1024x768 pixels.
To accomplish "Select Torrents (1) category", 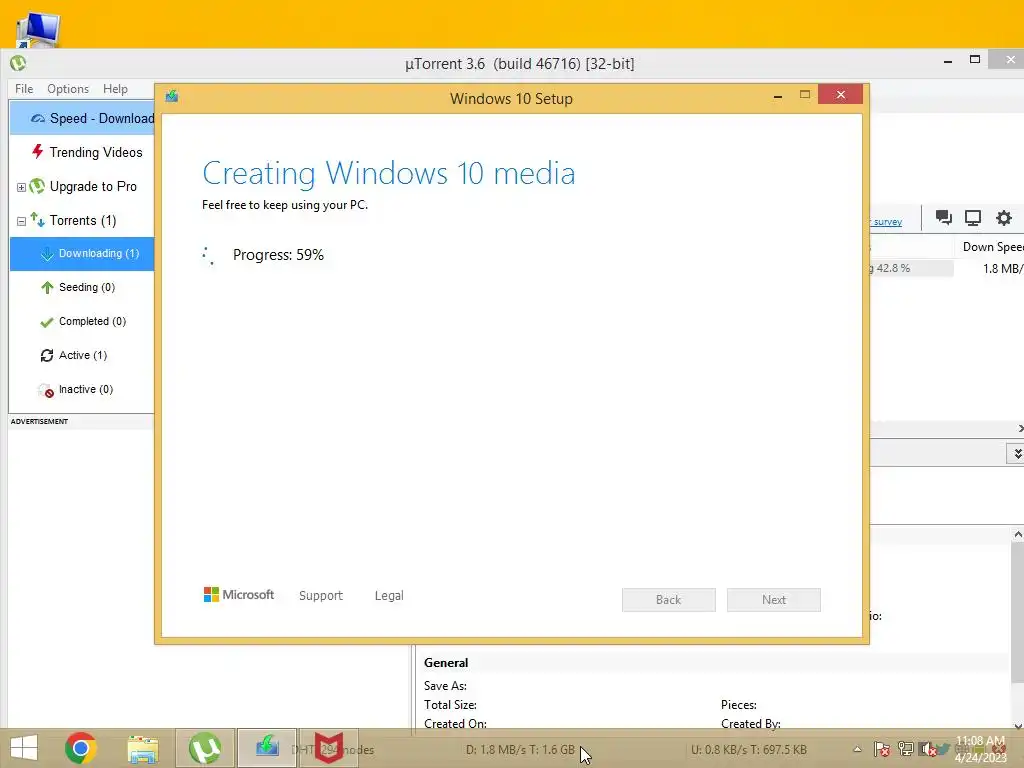I will (x=83, y=220).
